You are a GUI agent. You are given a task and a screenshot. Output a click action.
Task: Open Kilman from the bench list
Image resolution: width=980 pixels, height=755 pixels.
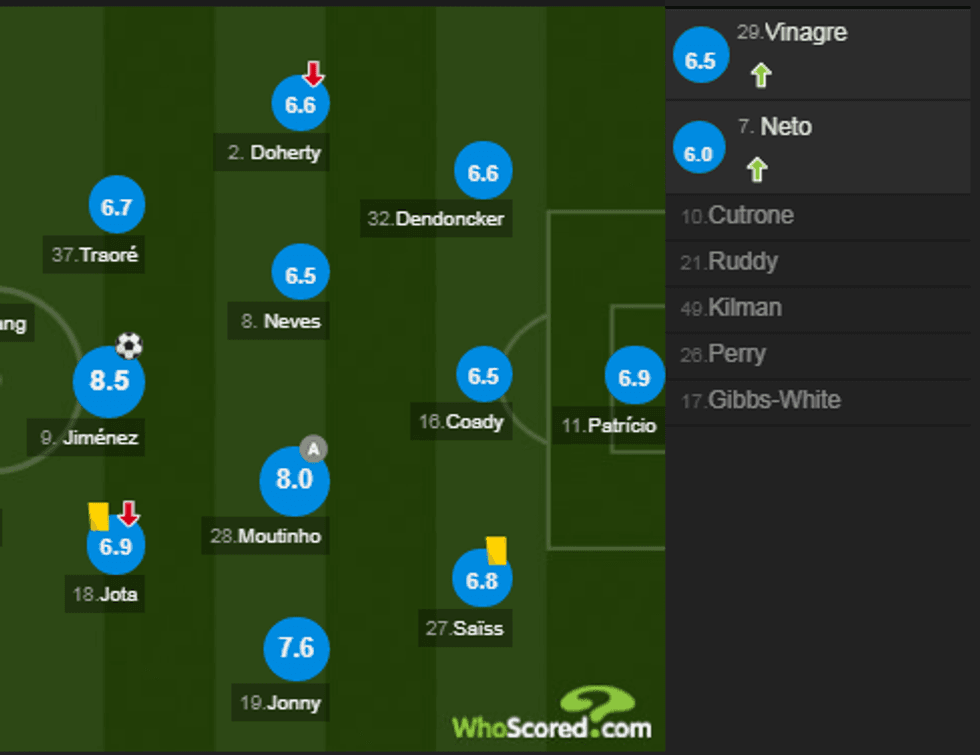pyautogui.click(x=744, y=308)
